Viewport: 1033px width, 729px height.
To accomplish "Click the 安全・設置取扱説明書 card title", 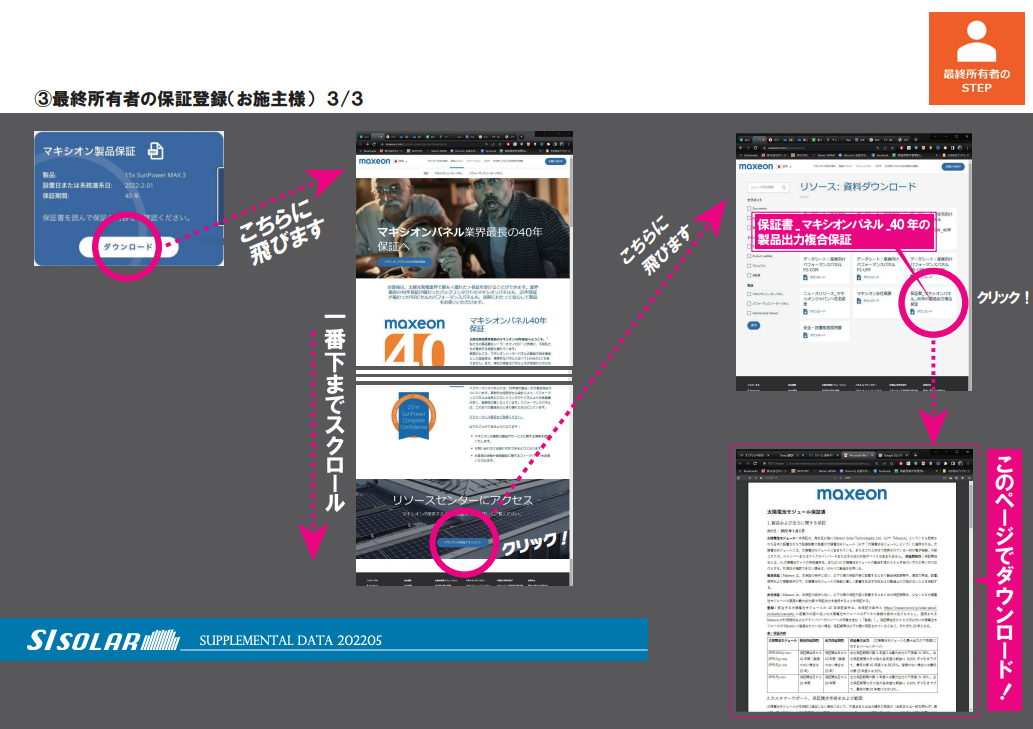I will pyautogui.click(x=822, y=327).
